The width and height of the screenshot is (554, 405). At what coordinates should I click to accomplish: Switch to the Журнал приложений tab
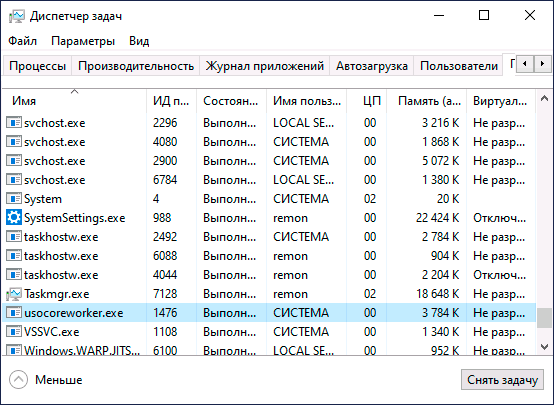(x=265, y=66)
